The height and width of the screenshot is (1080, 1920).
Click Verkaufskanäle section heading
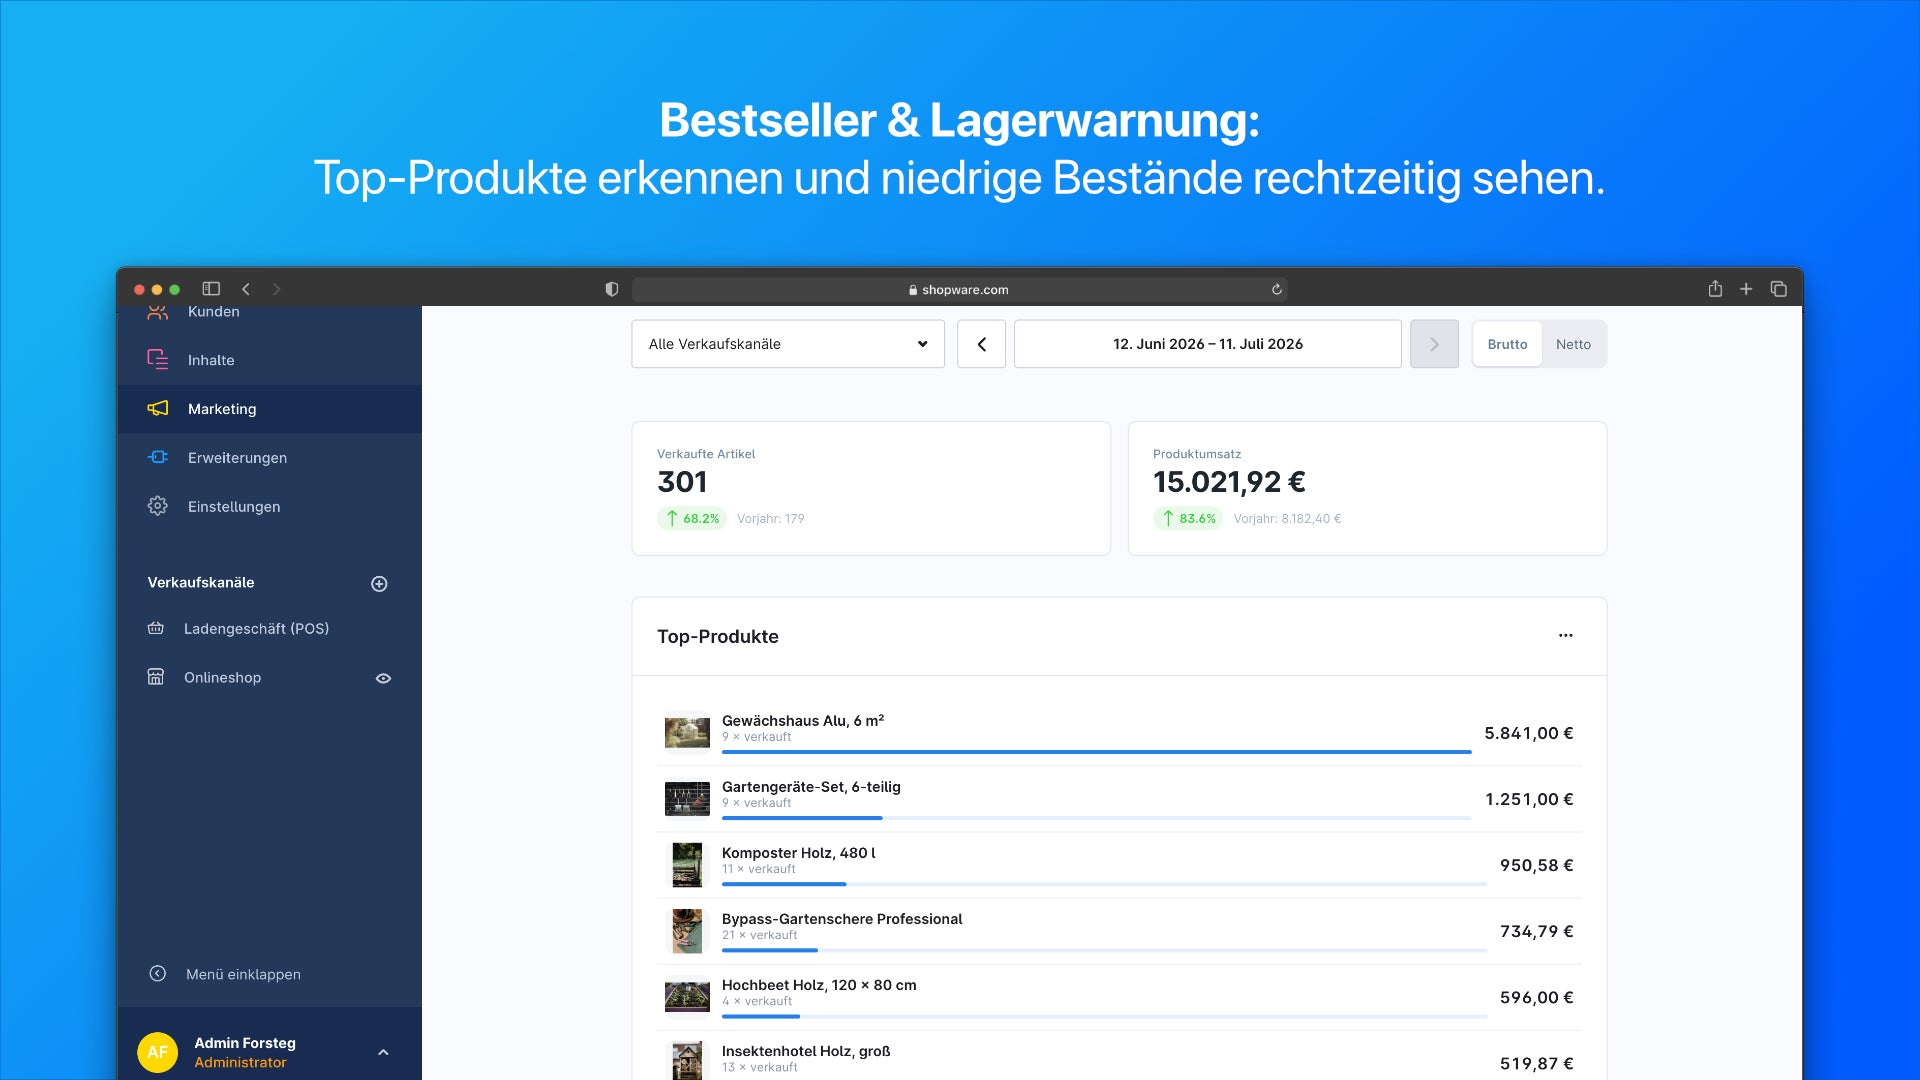point(201,582)
